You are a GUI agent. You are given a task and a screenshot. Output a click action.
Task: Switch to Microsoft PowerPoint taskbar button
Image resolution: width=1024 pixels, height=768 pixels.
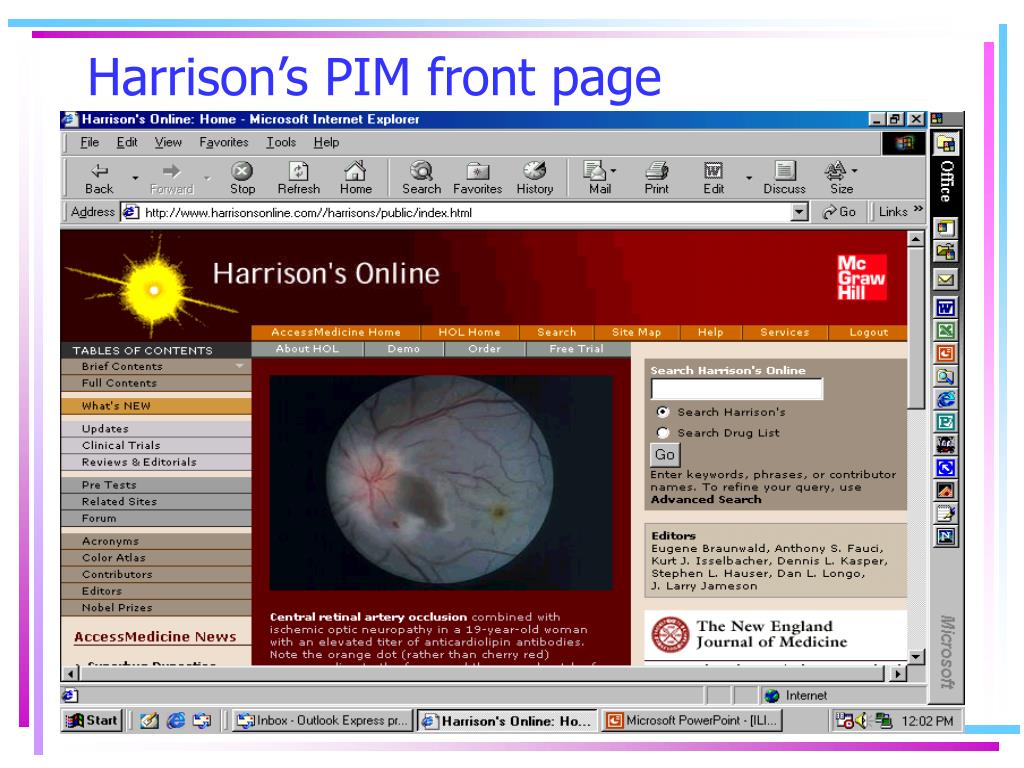(x=692, y=720)
